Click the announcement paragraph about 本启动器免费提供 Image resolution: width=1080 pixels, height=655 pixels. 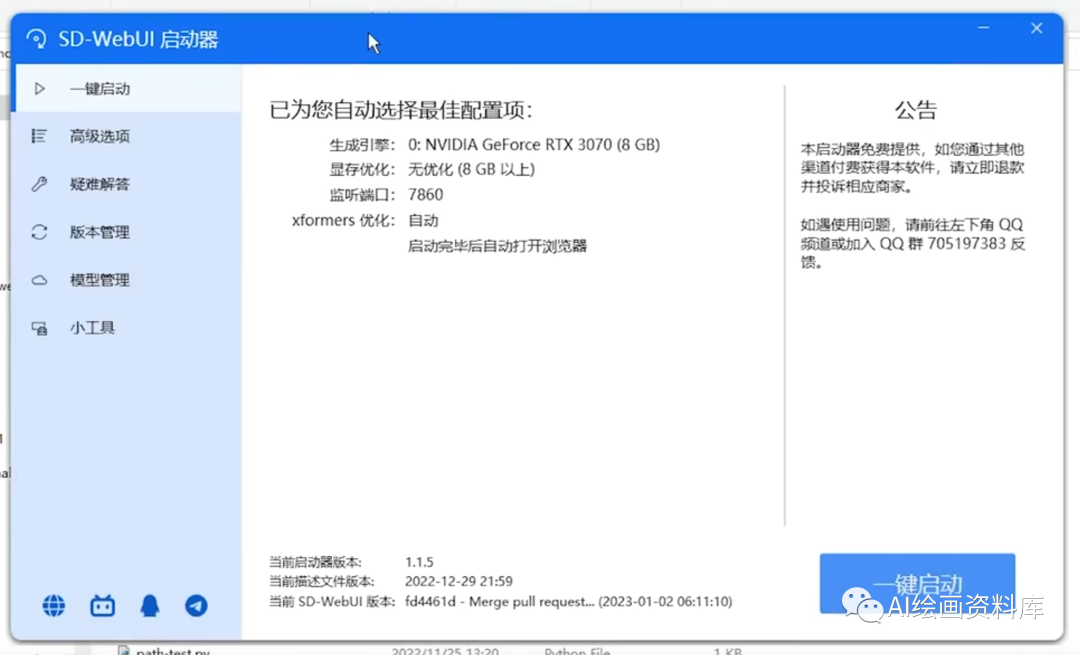(913, 168)
